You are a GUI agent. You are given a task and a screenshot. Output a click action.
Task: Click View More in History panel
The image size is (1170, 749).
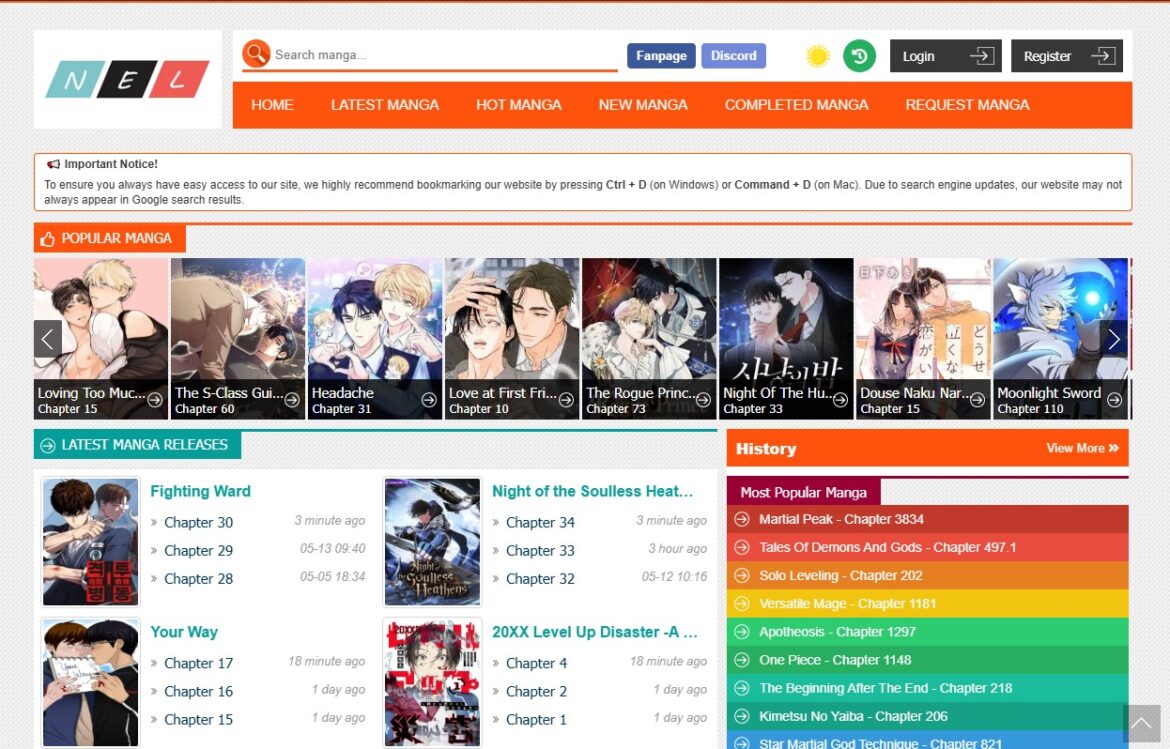coord(1083,448)
